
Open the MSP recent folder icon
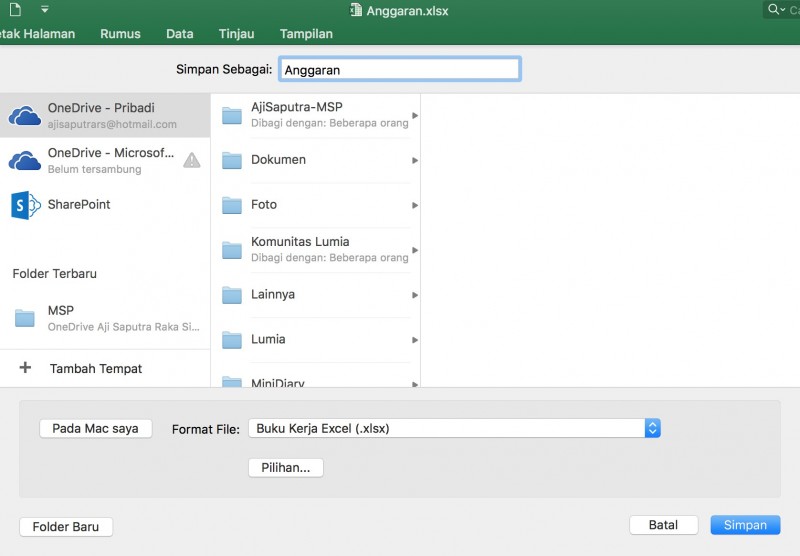point(24,318)
